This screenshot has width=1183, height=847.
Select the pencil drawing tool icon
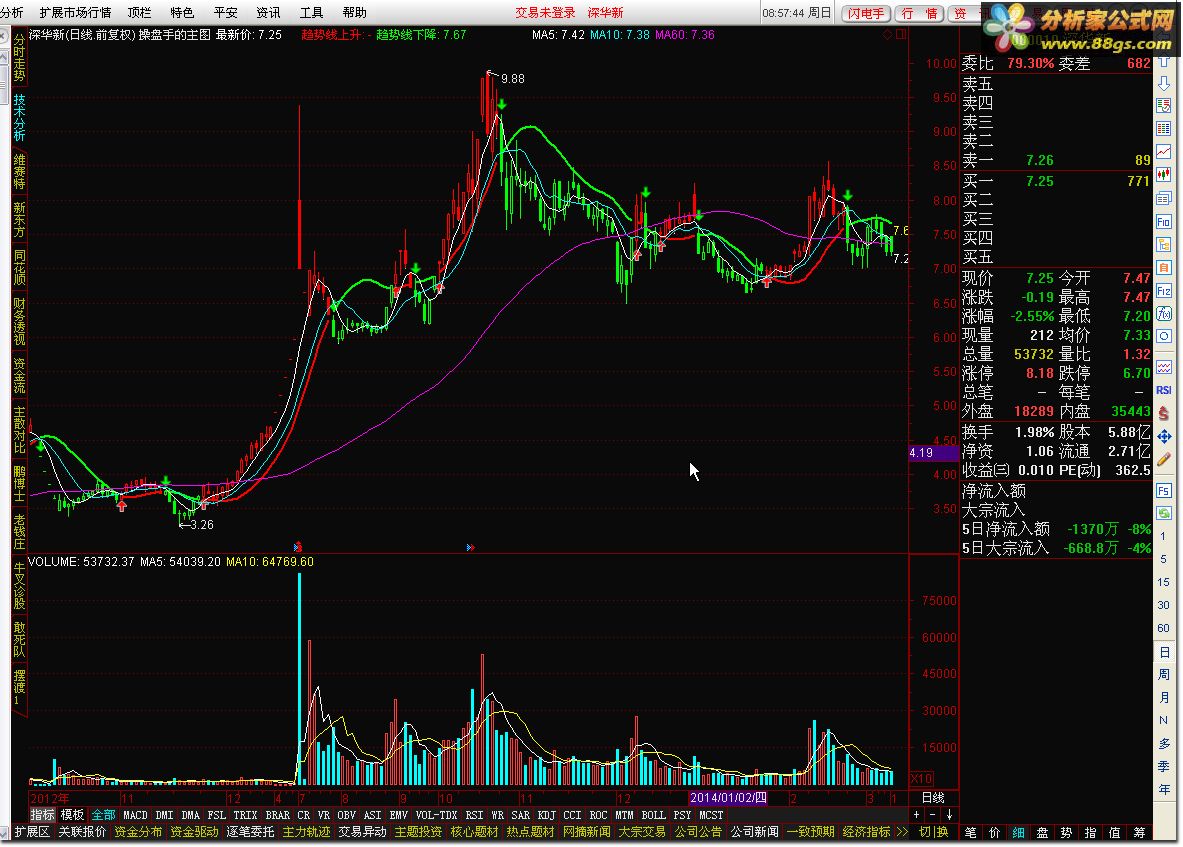click(1163, 459)
